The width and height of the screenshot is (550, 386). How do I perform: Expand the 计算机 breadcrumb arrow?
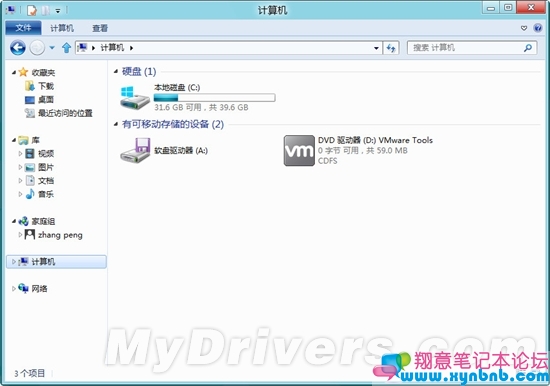point(132,48)
